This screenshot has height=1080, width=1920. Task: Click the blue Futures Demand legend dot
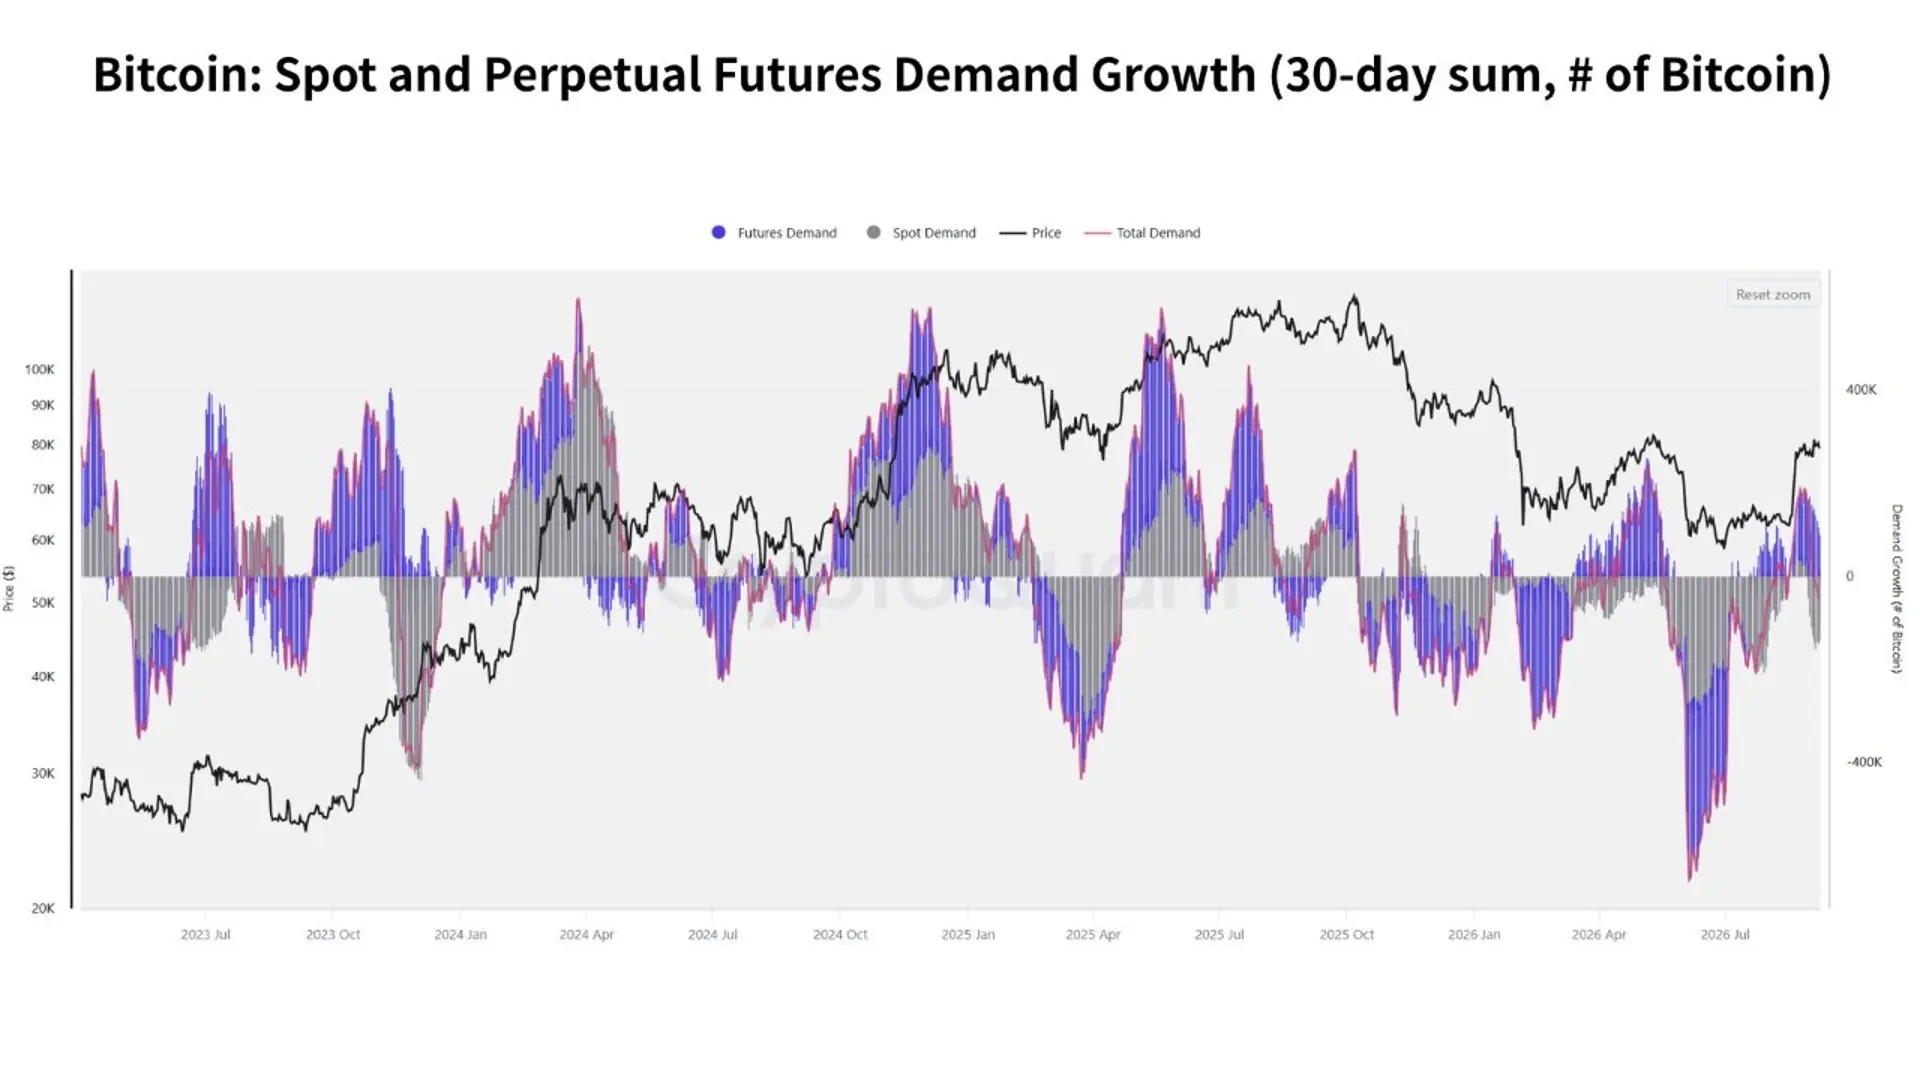pos(718,232)
